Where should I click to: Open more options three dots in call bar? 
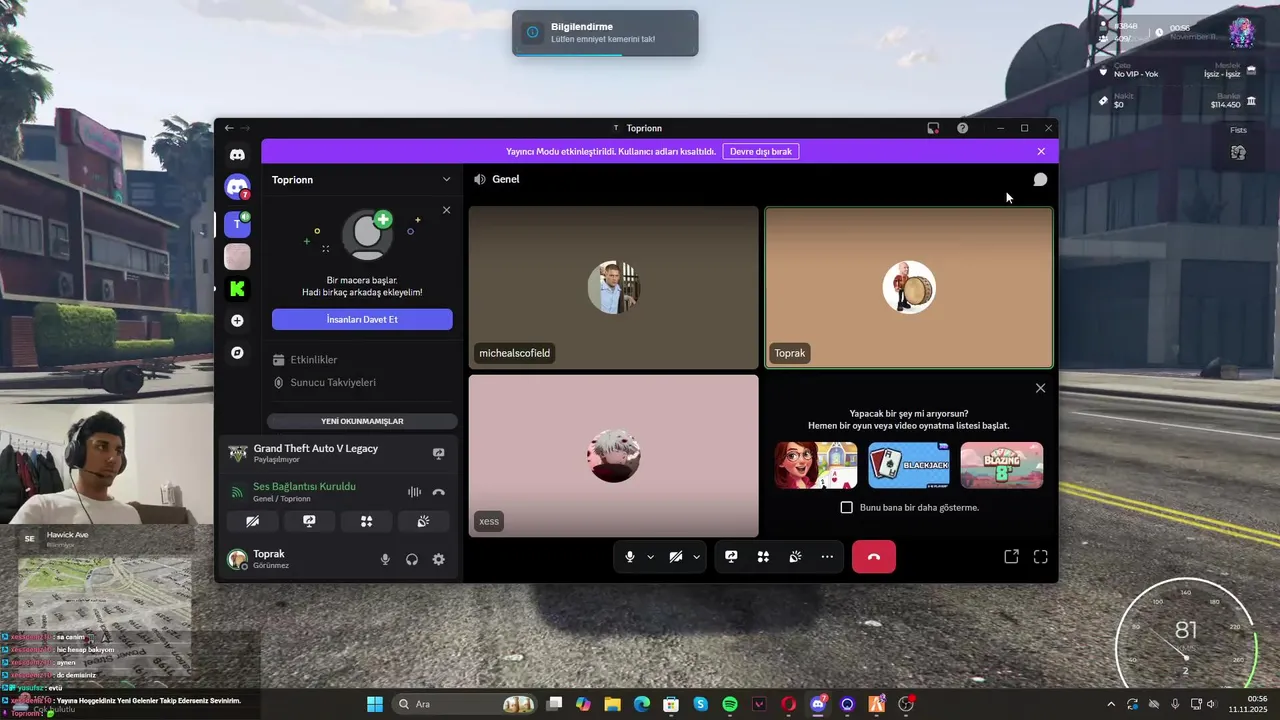coord(827,557)
